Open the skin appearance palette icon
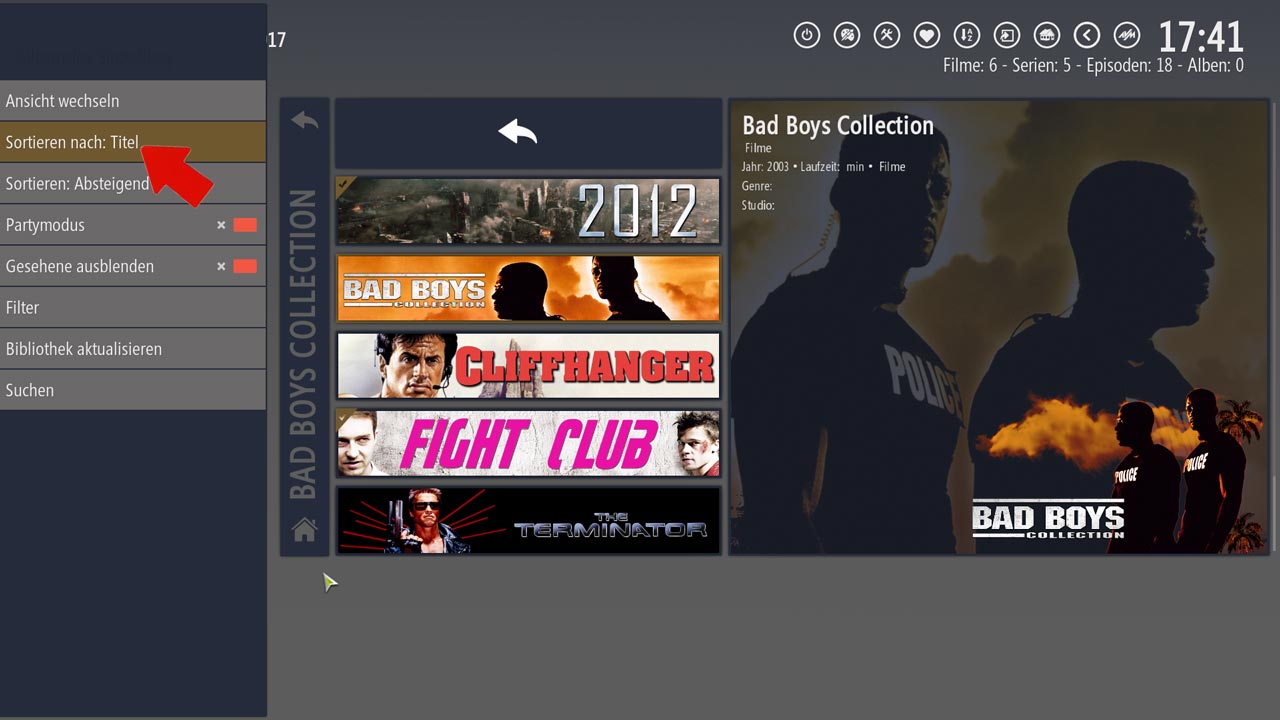Image resolution: width=1280 pixels, height=720 pixels. pyautogui.click(x=847, y=36)
